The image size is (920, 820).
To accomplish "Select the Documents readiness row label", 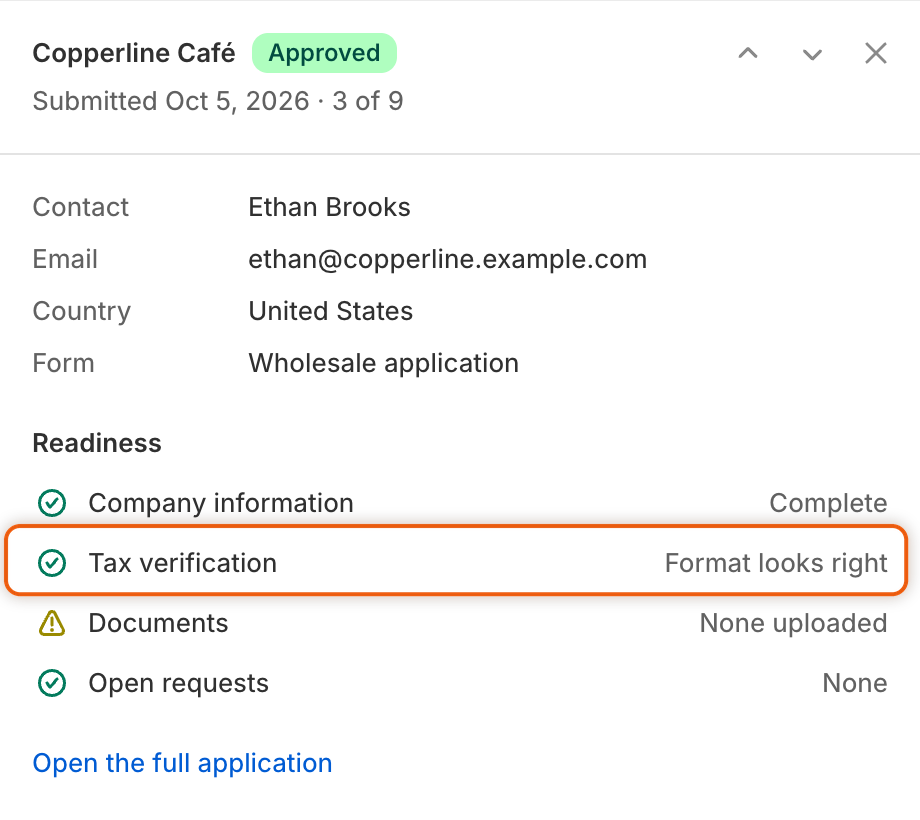I will [158, 623].
